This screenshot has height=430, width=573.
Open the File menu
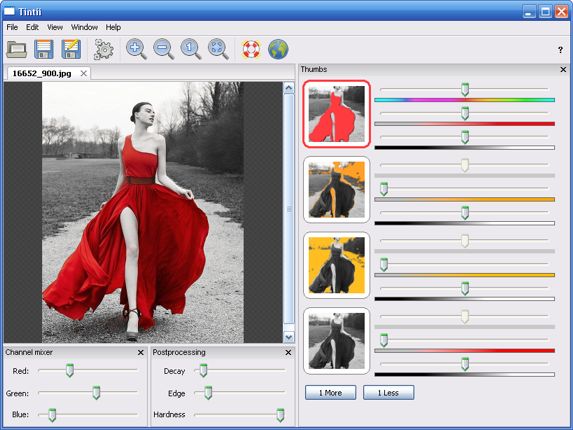click(12, 27)
